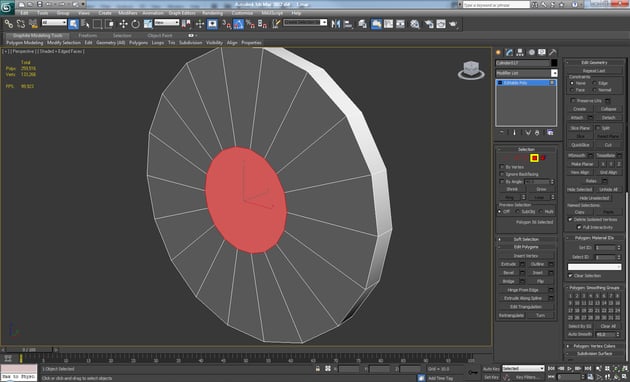The image size is (630, 382).
Task: Click the Mirror tool icon
Action: coord(336,24)
